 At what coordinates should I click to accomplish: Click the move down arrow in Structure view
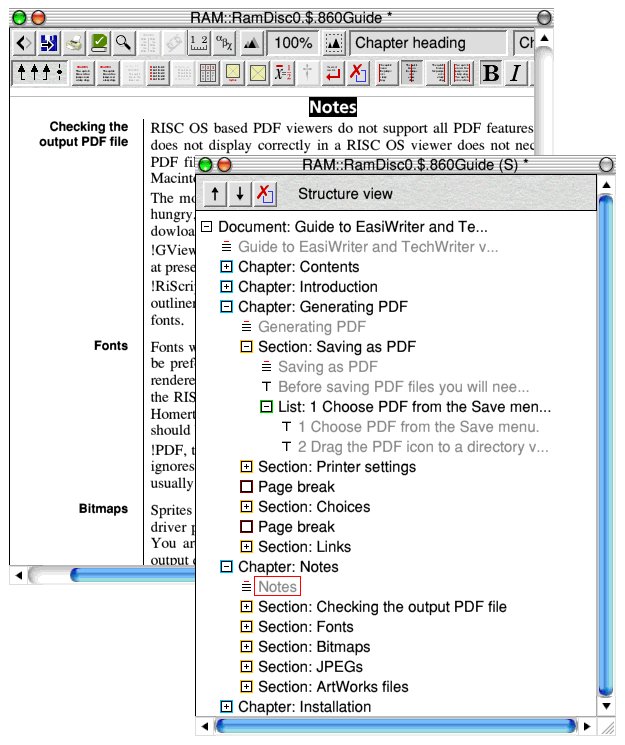coord(240,193)
